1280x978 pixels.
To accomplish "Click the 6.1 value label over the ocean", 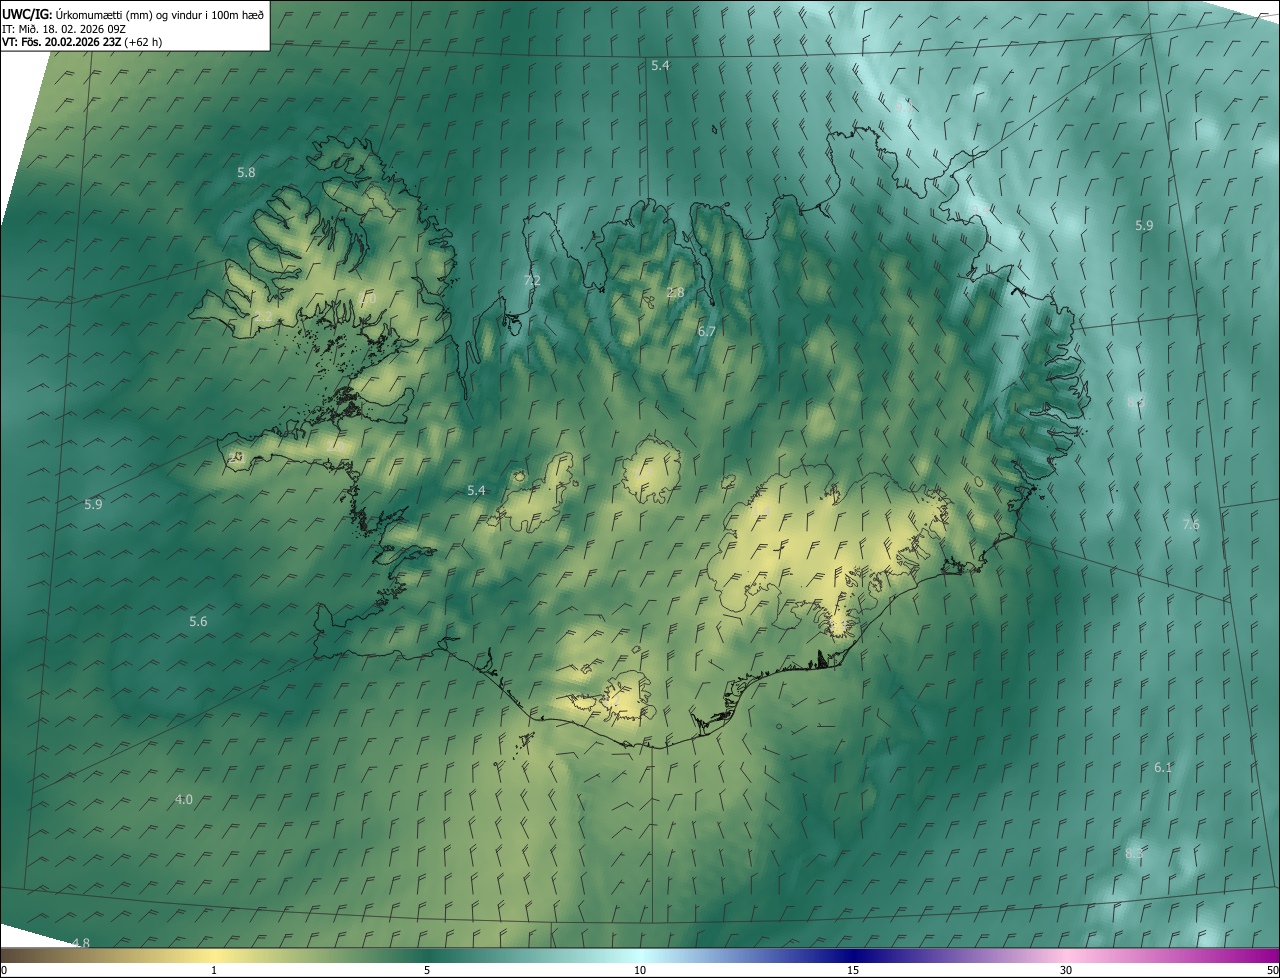I will click(1163, 768).
